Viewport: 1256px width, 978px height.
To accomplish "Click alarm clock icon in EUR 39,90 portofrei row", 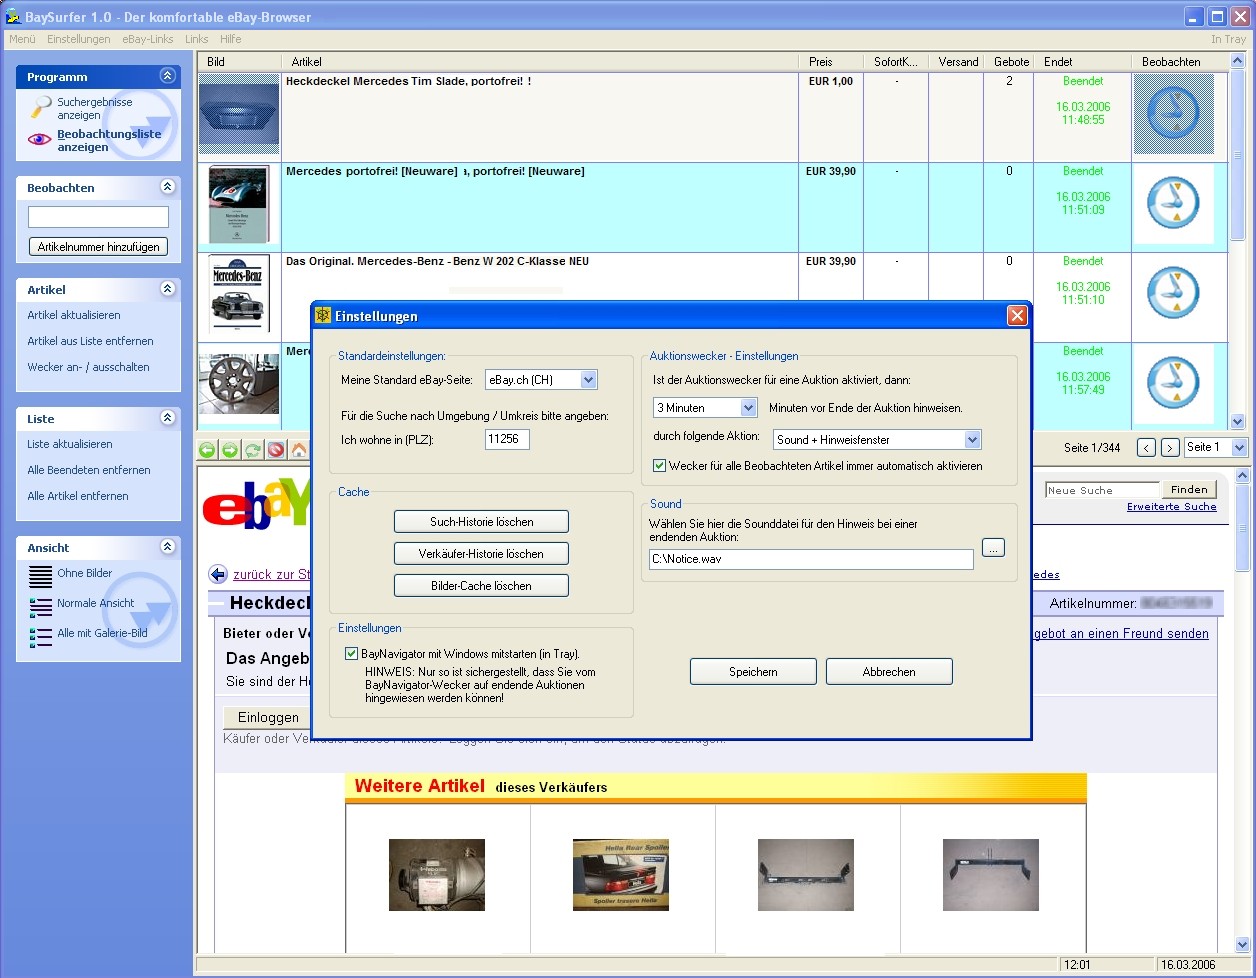I will 1173,204.
